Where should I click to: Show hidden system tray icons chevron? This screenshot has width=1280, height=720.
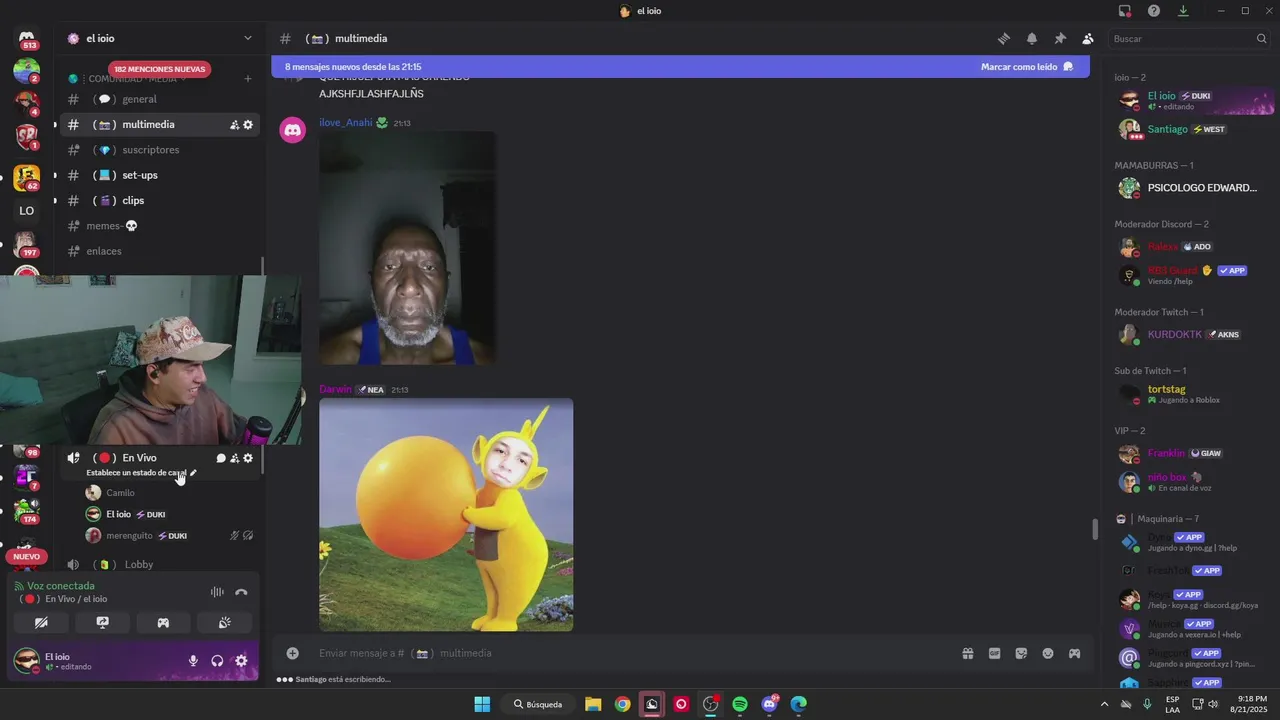[x=1104, y=704]
